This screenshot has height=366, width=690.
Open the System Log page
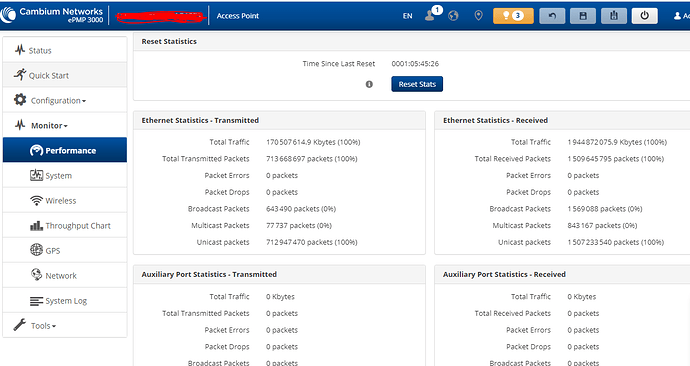point(65,301)
